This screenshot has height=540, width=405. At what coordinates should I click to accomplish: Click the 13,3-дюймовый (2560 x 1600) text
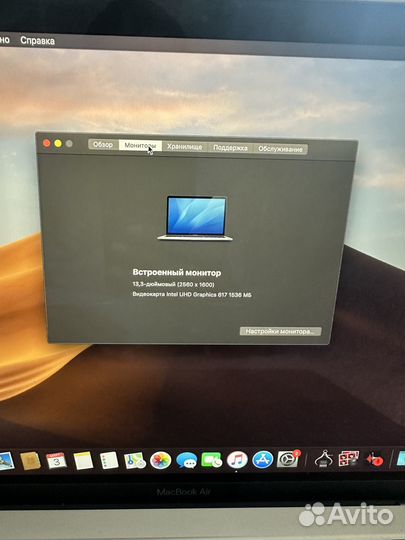173,284
